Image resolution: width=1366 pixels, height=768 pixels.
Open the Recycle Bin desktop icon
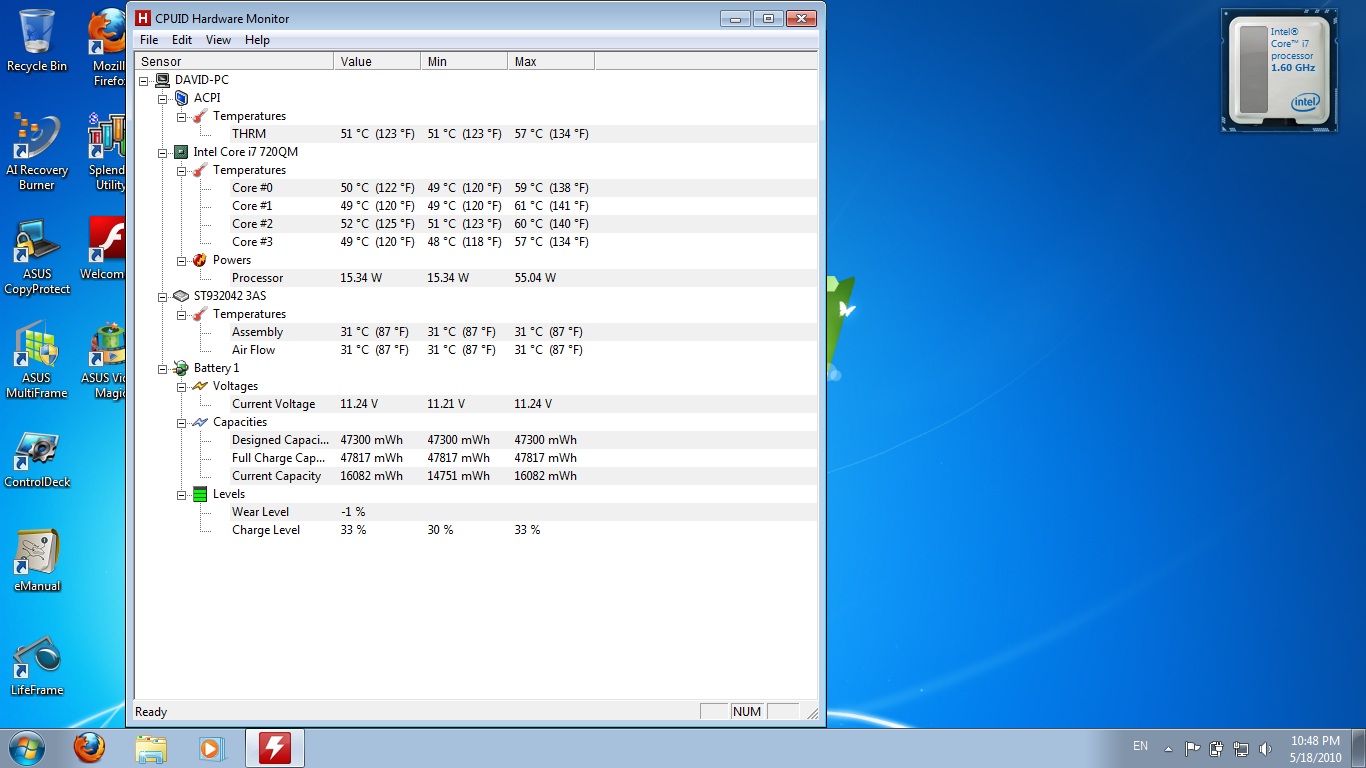click(37, 40)
